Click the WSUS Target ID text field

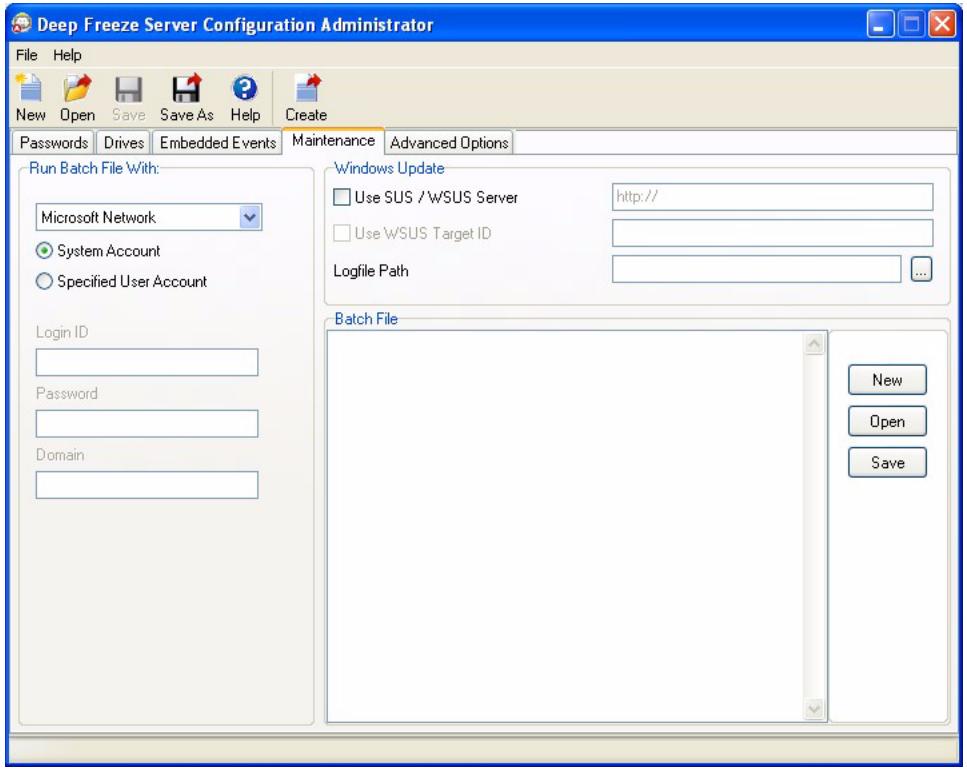coord(772,233)
